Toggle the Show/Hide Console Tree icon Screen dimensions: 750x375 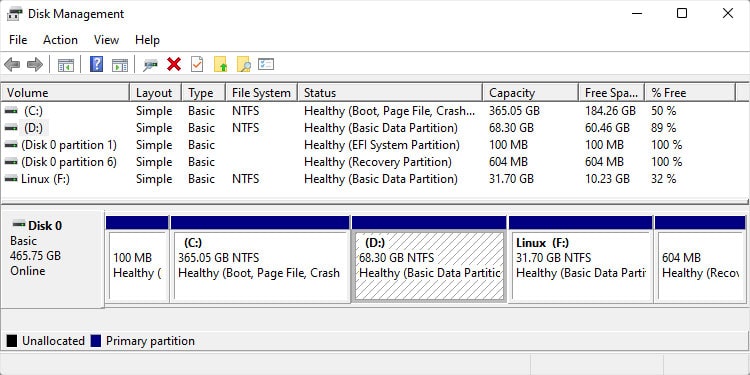(66, 65)
